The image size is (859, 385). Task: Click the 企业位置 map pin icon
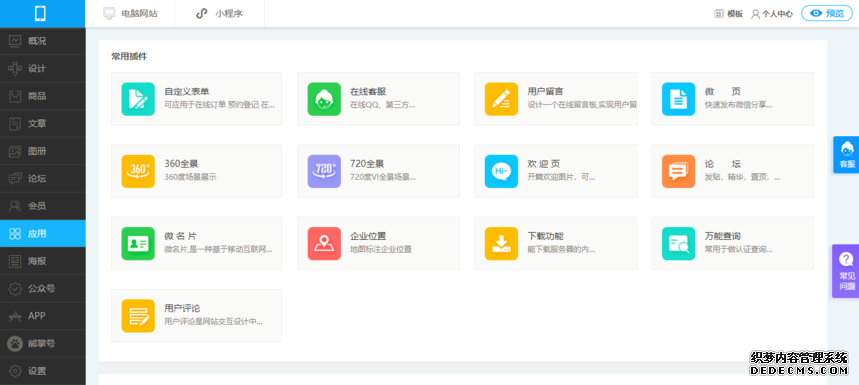click(324, 244)
